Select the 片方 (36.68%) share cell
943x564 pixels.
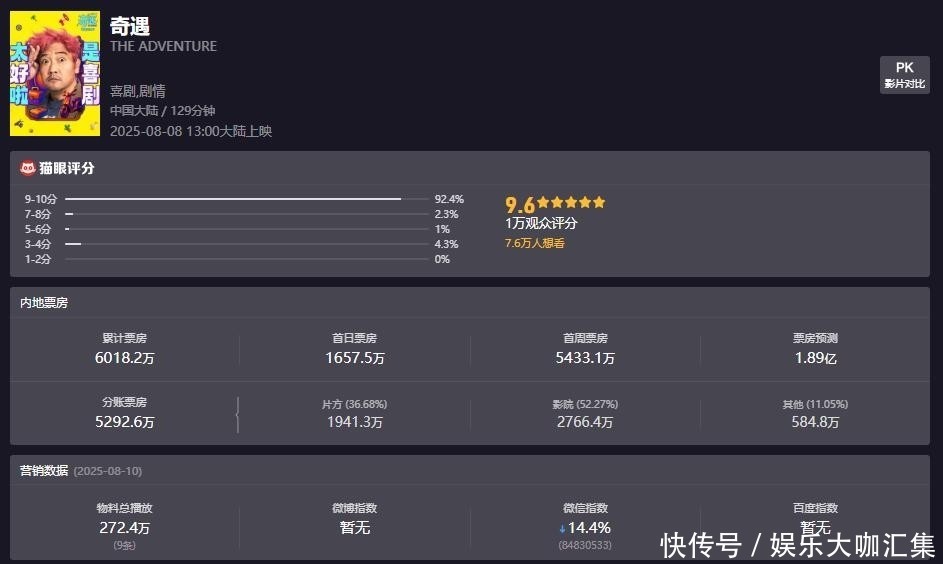coord(355,414)
